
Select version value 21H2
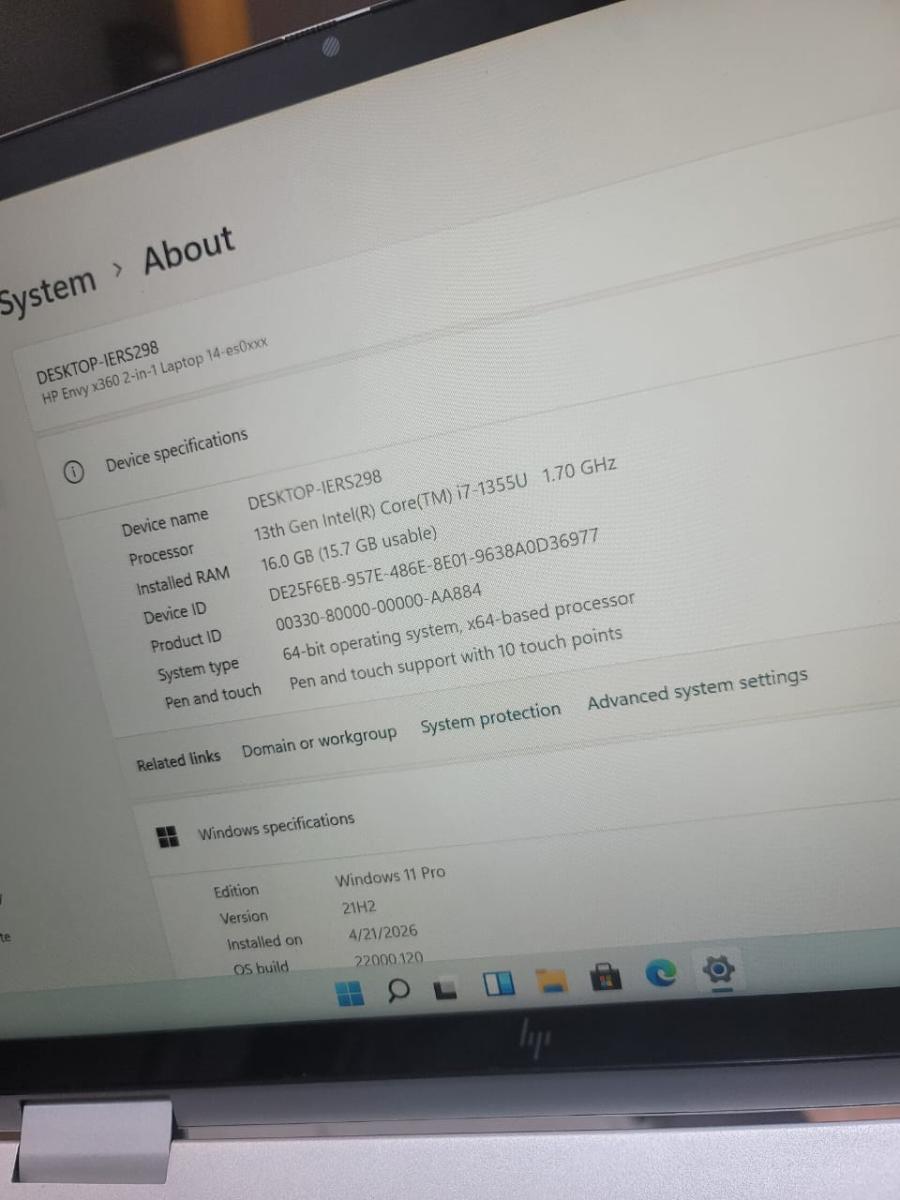(x=359, y=908)
